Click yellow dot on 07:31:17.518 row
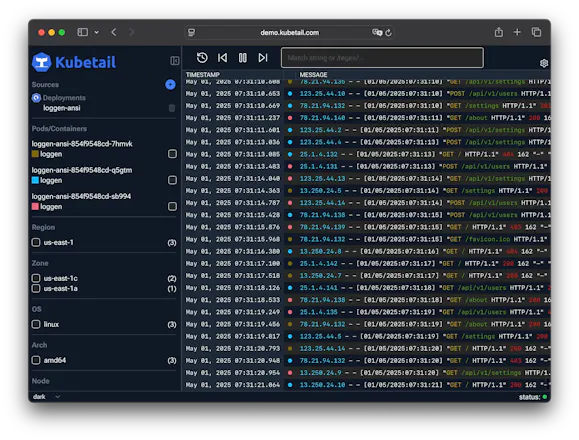 click(290, 276)
